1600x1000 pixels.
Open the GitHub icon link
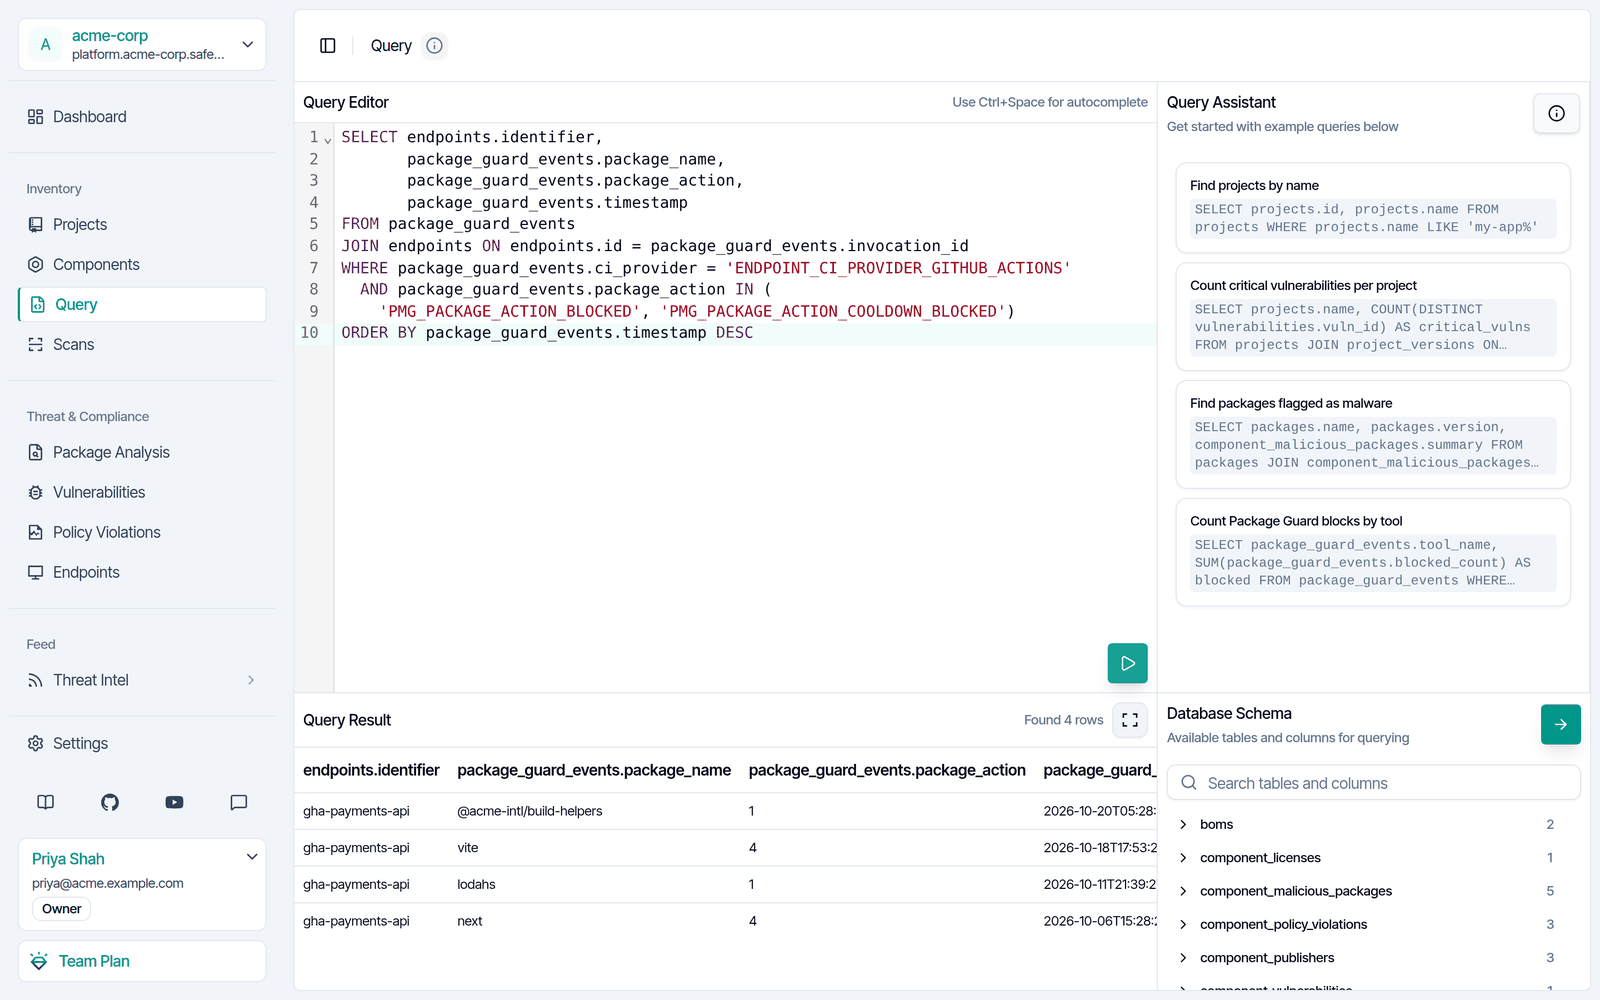coord(110,802)
